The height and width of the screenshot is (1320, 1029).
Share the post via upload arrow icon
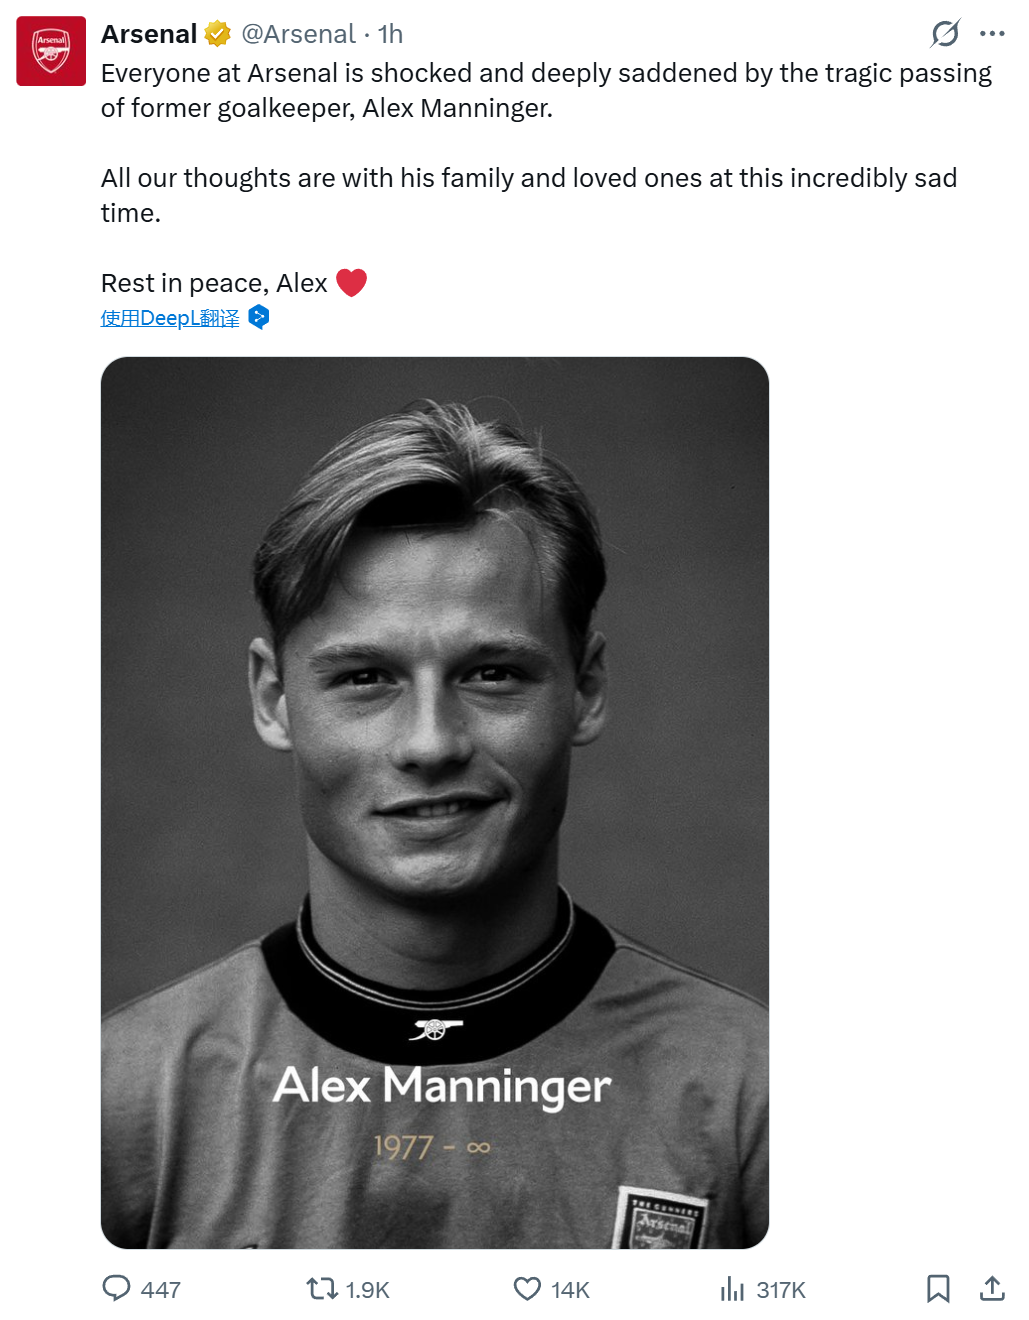pyautogui.click(x=992, y=1288)
